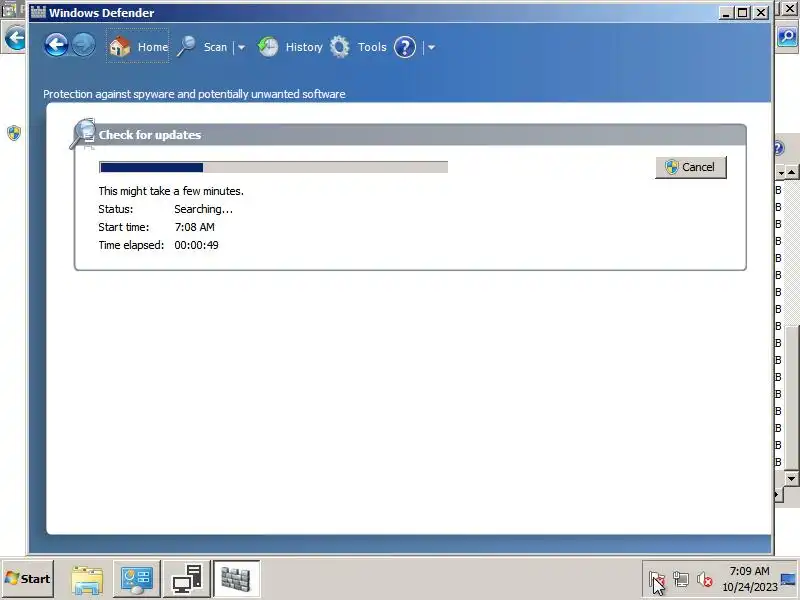Open the Home page in Windows Defender
Image resolution: width=800 pixels, height=600 pixels.
pyautogui.click(x=138, y=46)
